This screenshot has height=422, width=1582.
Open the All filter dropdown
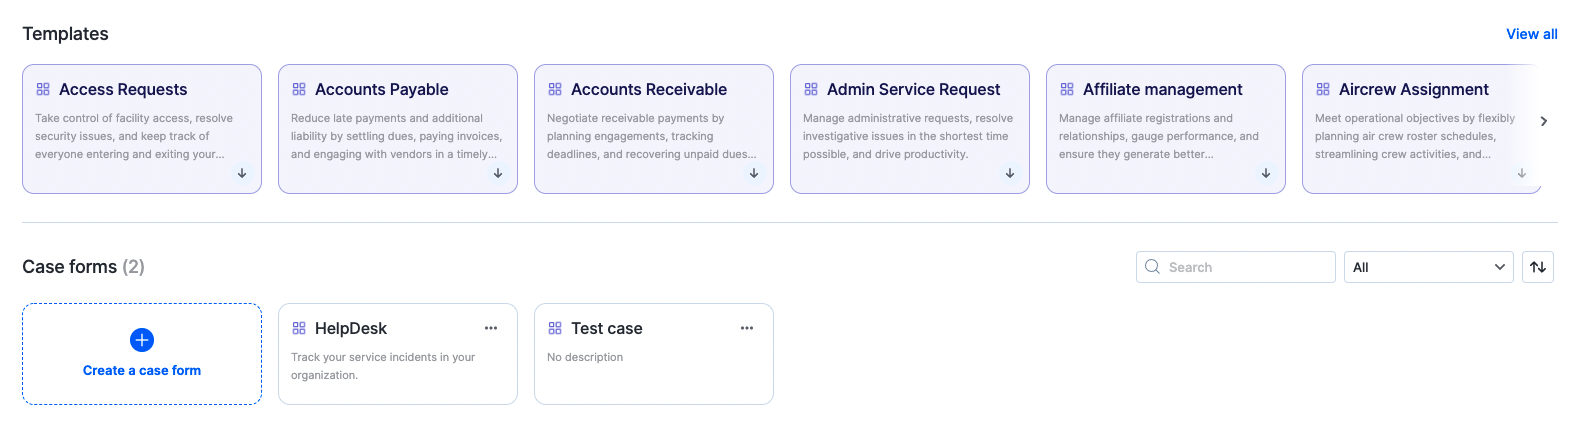(1428, 267)
